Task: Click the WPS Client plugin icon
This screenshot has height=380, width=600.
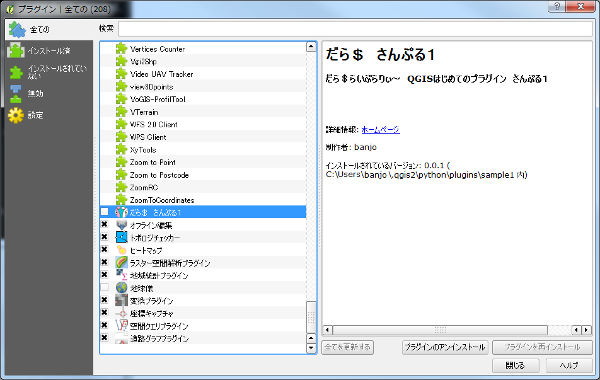Action: (121, 137)
